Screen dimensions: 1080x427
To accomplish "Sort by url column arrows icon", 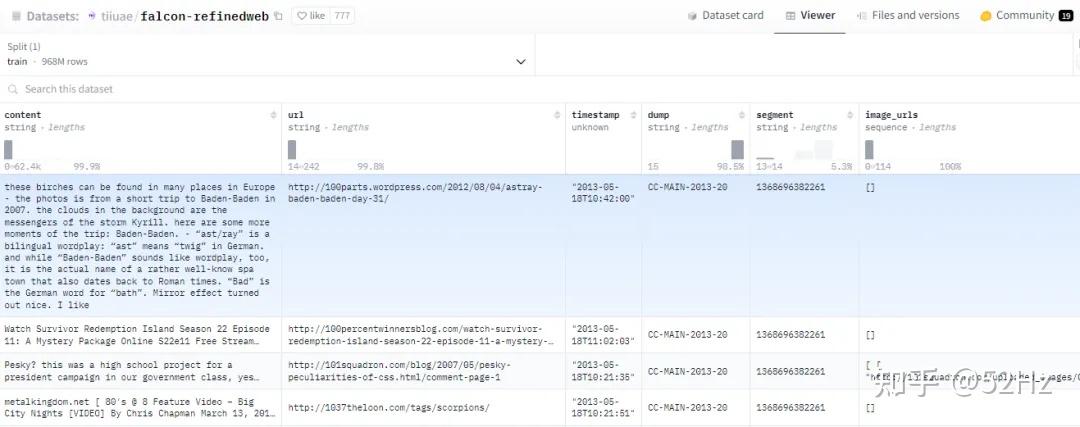I will [x=558, y=115].
